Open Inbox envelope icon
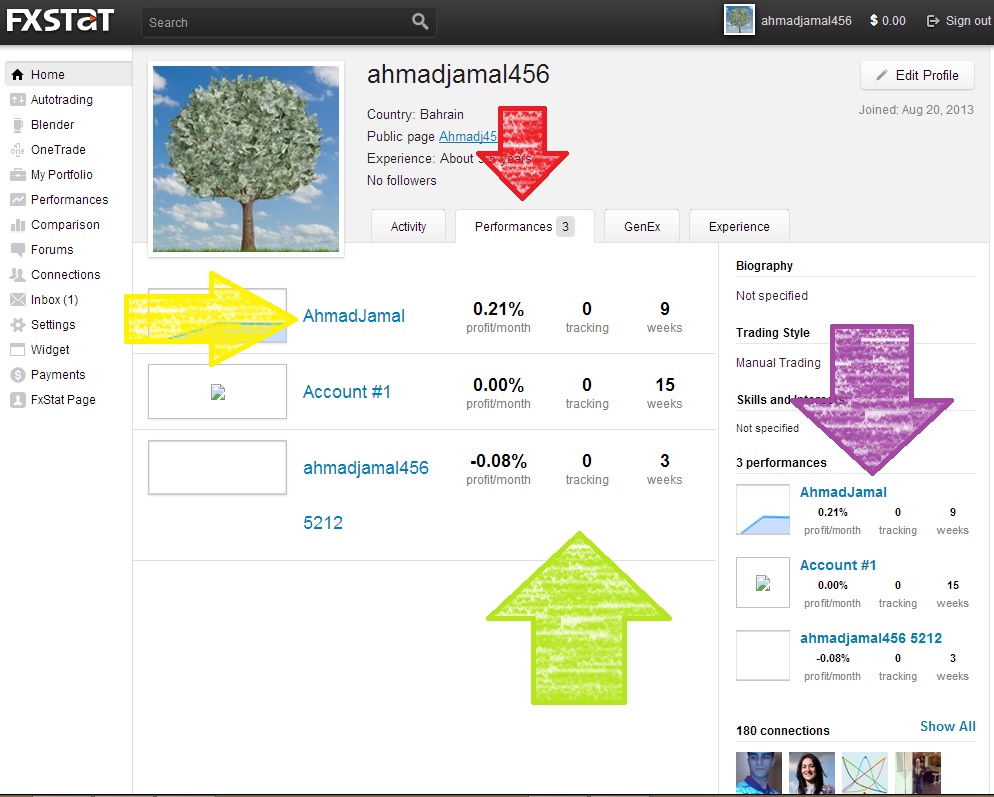994x797 pixels. pyautogui.click(x=17, y=300)
